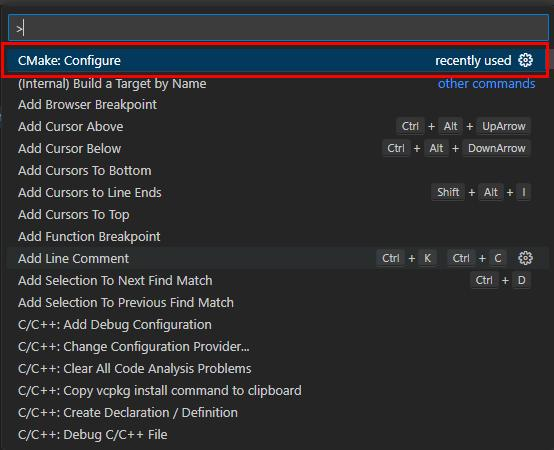Open C/C++: Change Configuration Provider...
This screenshot has height=450, width=554.
(x=277, y=347)
